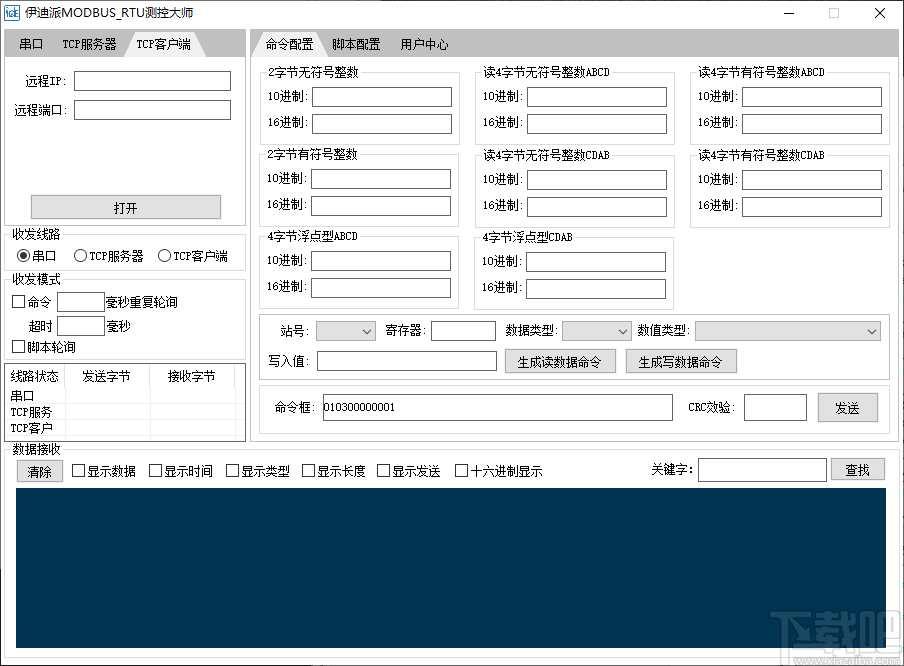Switch to the 串口 tab
The image size is (904, 666).
point(31,43)
